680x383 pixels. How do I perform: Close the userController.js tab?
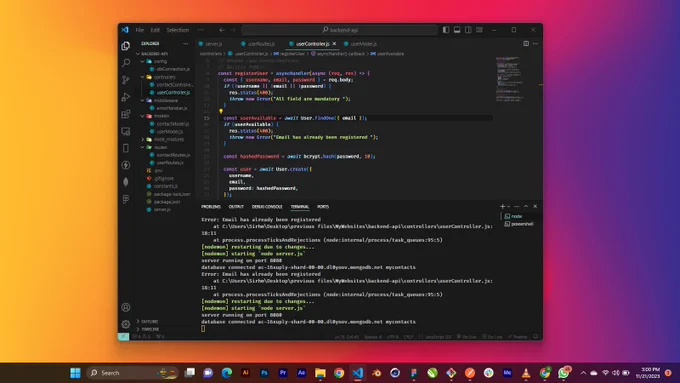pos(334,43)
